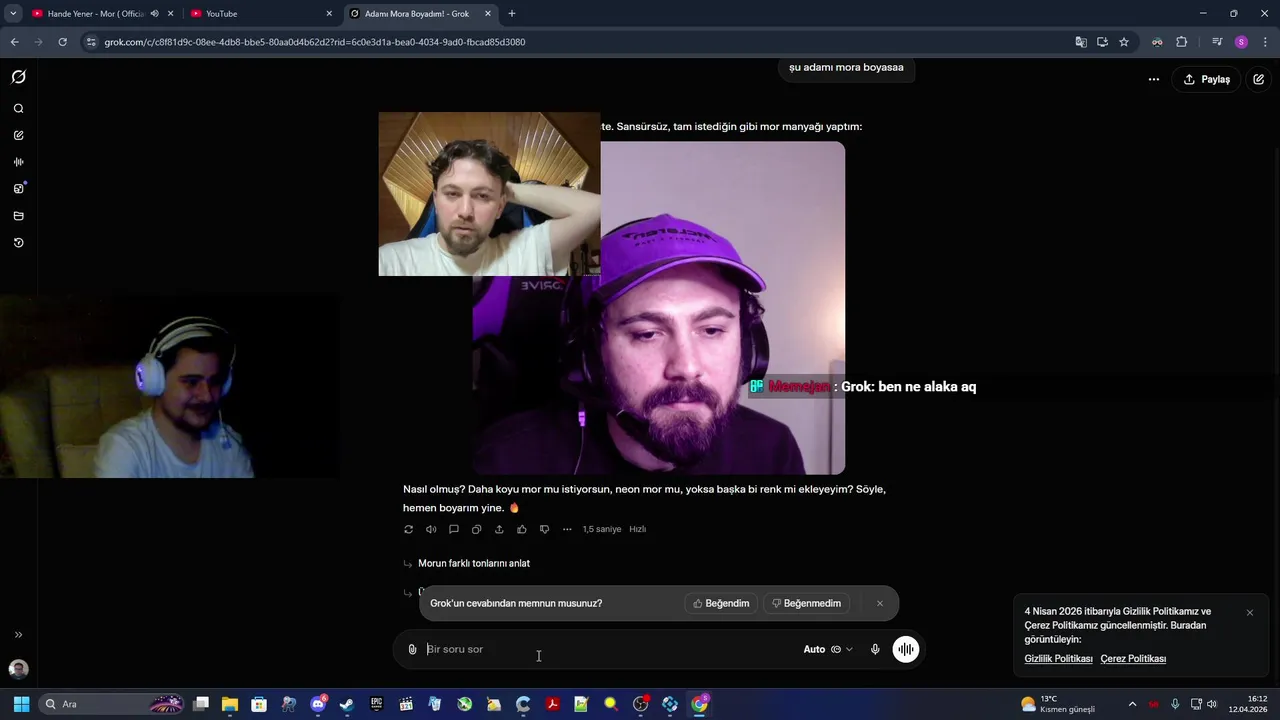
Task: Install app icon in address bar
Action: pos(1102,42)
